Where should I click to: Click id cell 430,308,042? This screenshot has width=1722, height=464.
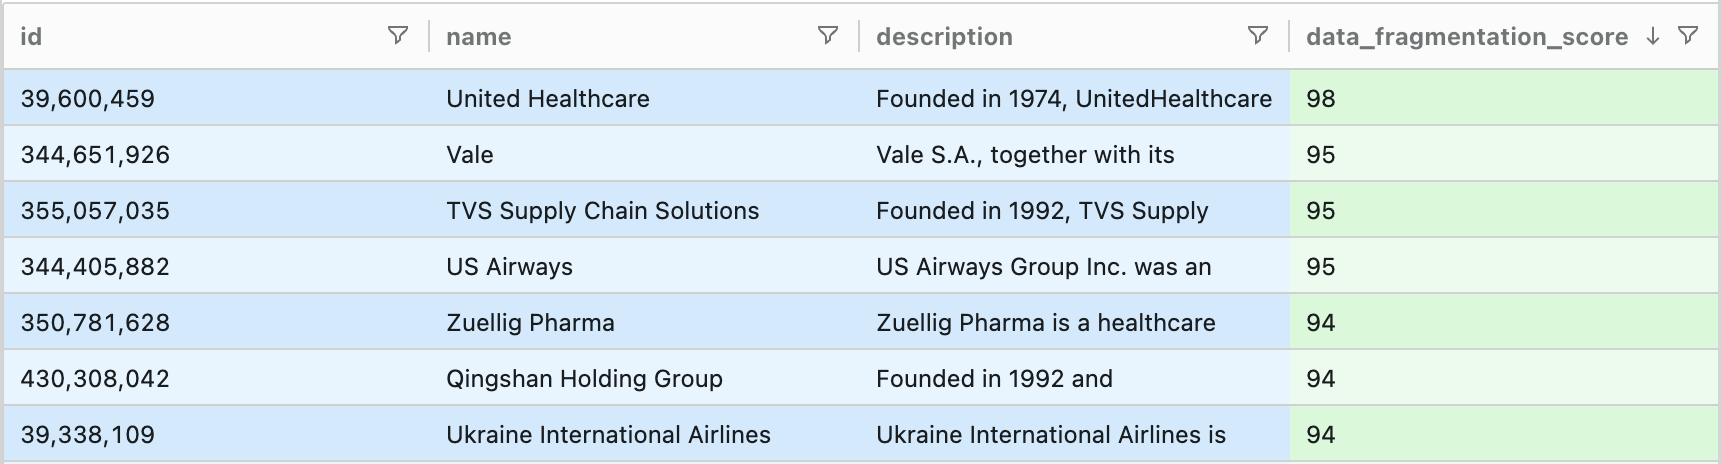[x=95, y=379]
